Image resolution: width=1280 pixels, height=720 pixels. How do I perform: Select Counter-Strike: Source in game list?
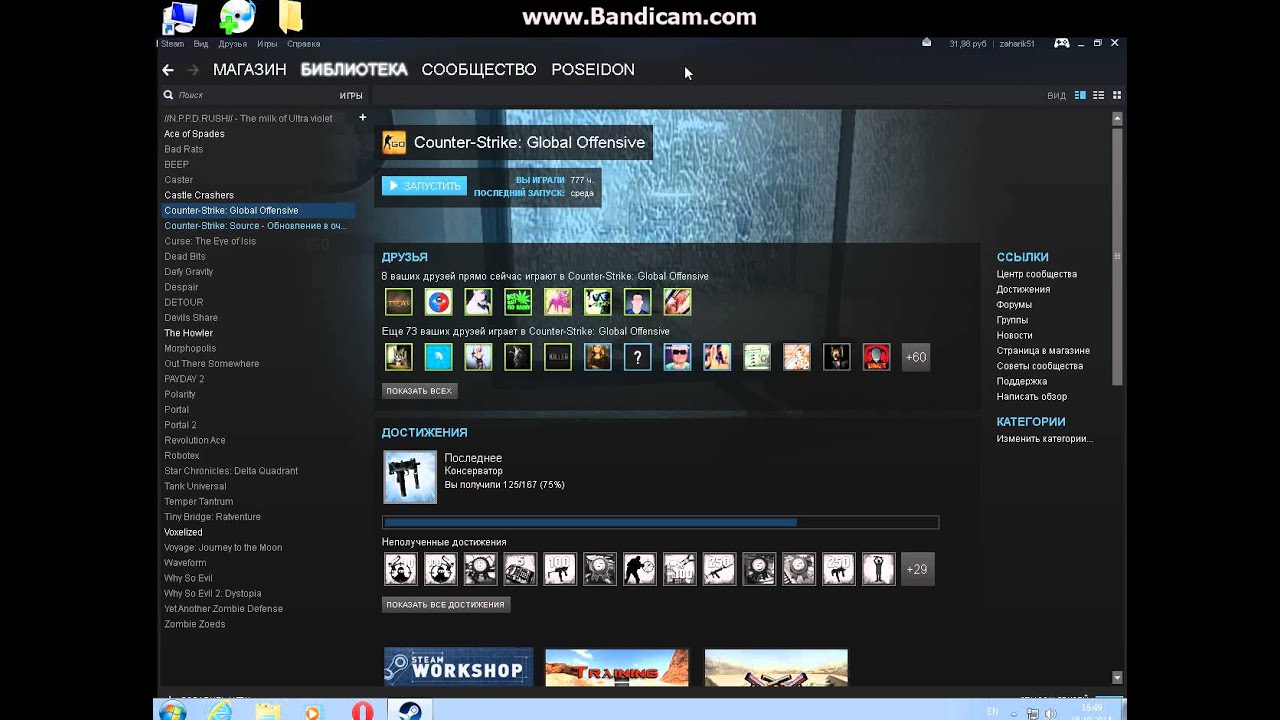tap(255, 226)
